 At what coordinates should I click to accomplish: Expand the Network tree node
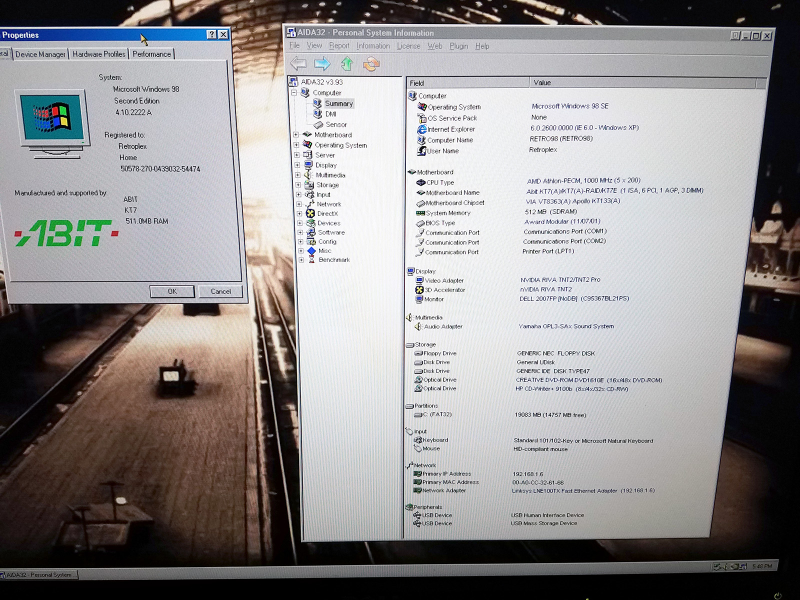pyautogui.click(x=299, y=204)
